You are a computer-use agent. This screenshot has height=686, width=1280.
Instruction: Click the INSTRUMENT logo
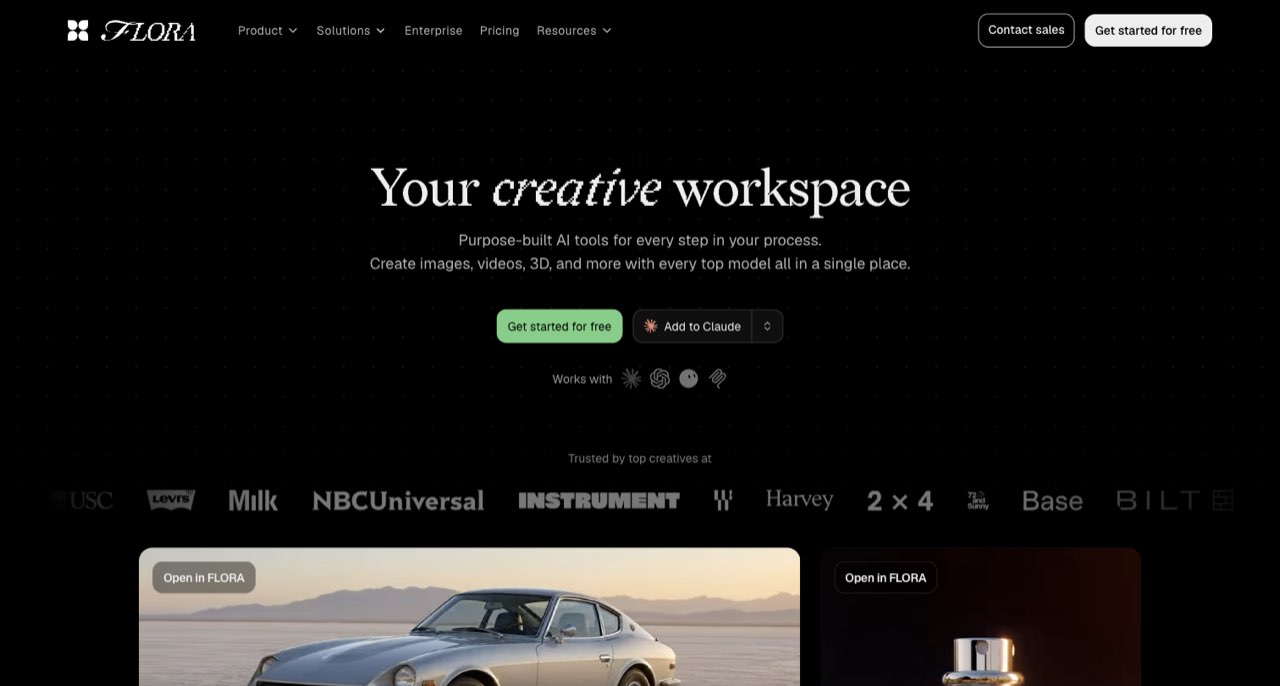point(599,500)
